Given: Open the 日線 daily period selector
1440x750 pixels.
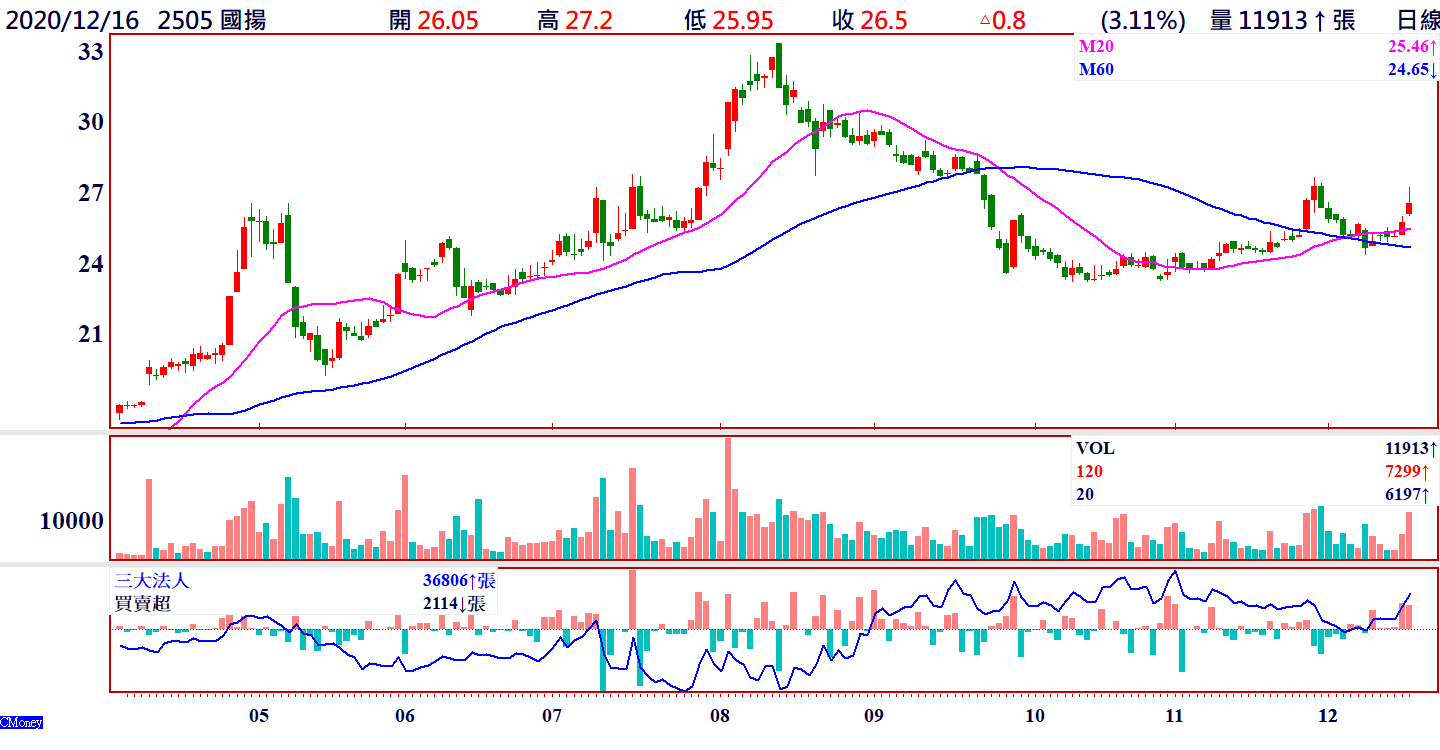Looking at the screenshot, I should [x=1417, y=20].
